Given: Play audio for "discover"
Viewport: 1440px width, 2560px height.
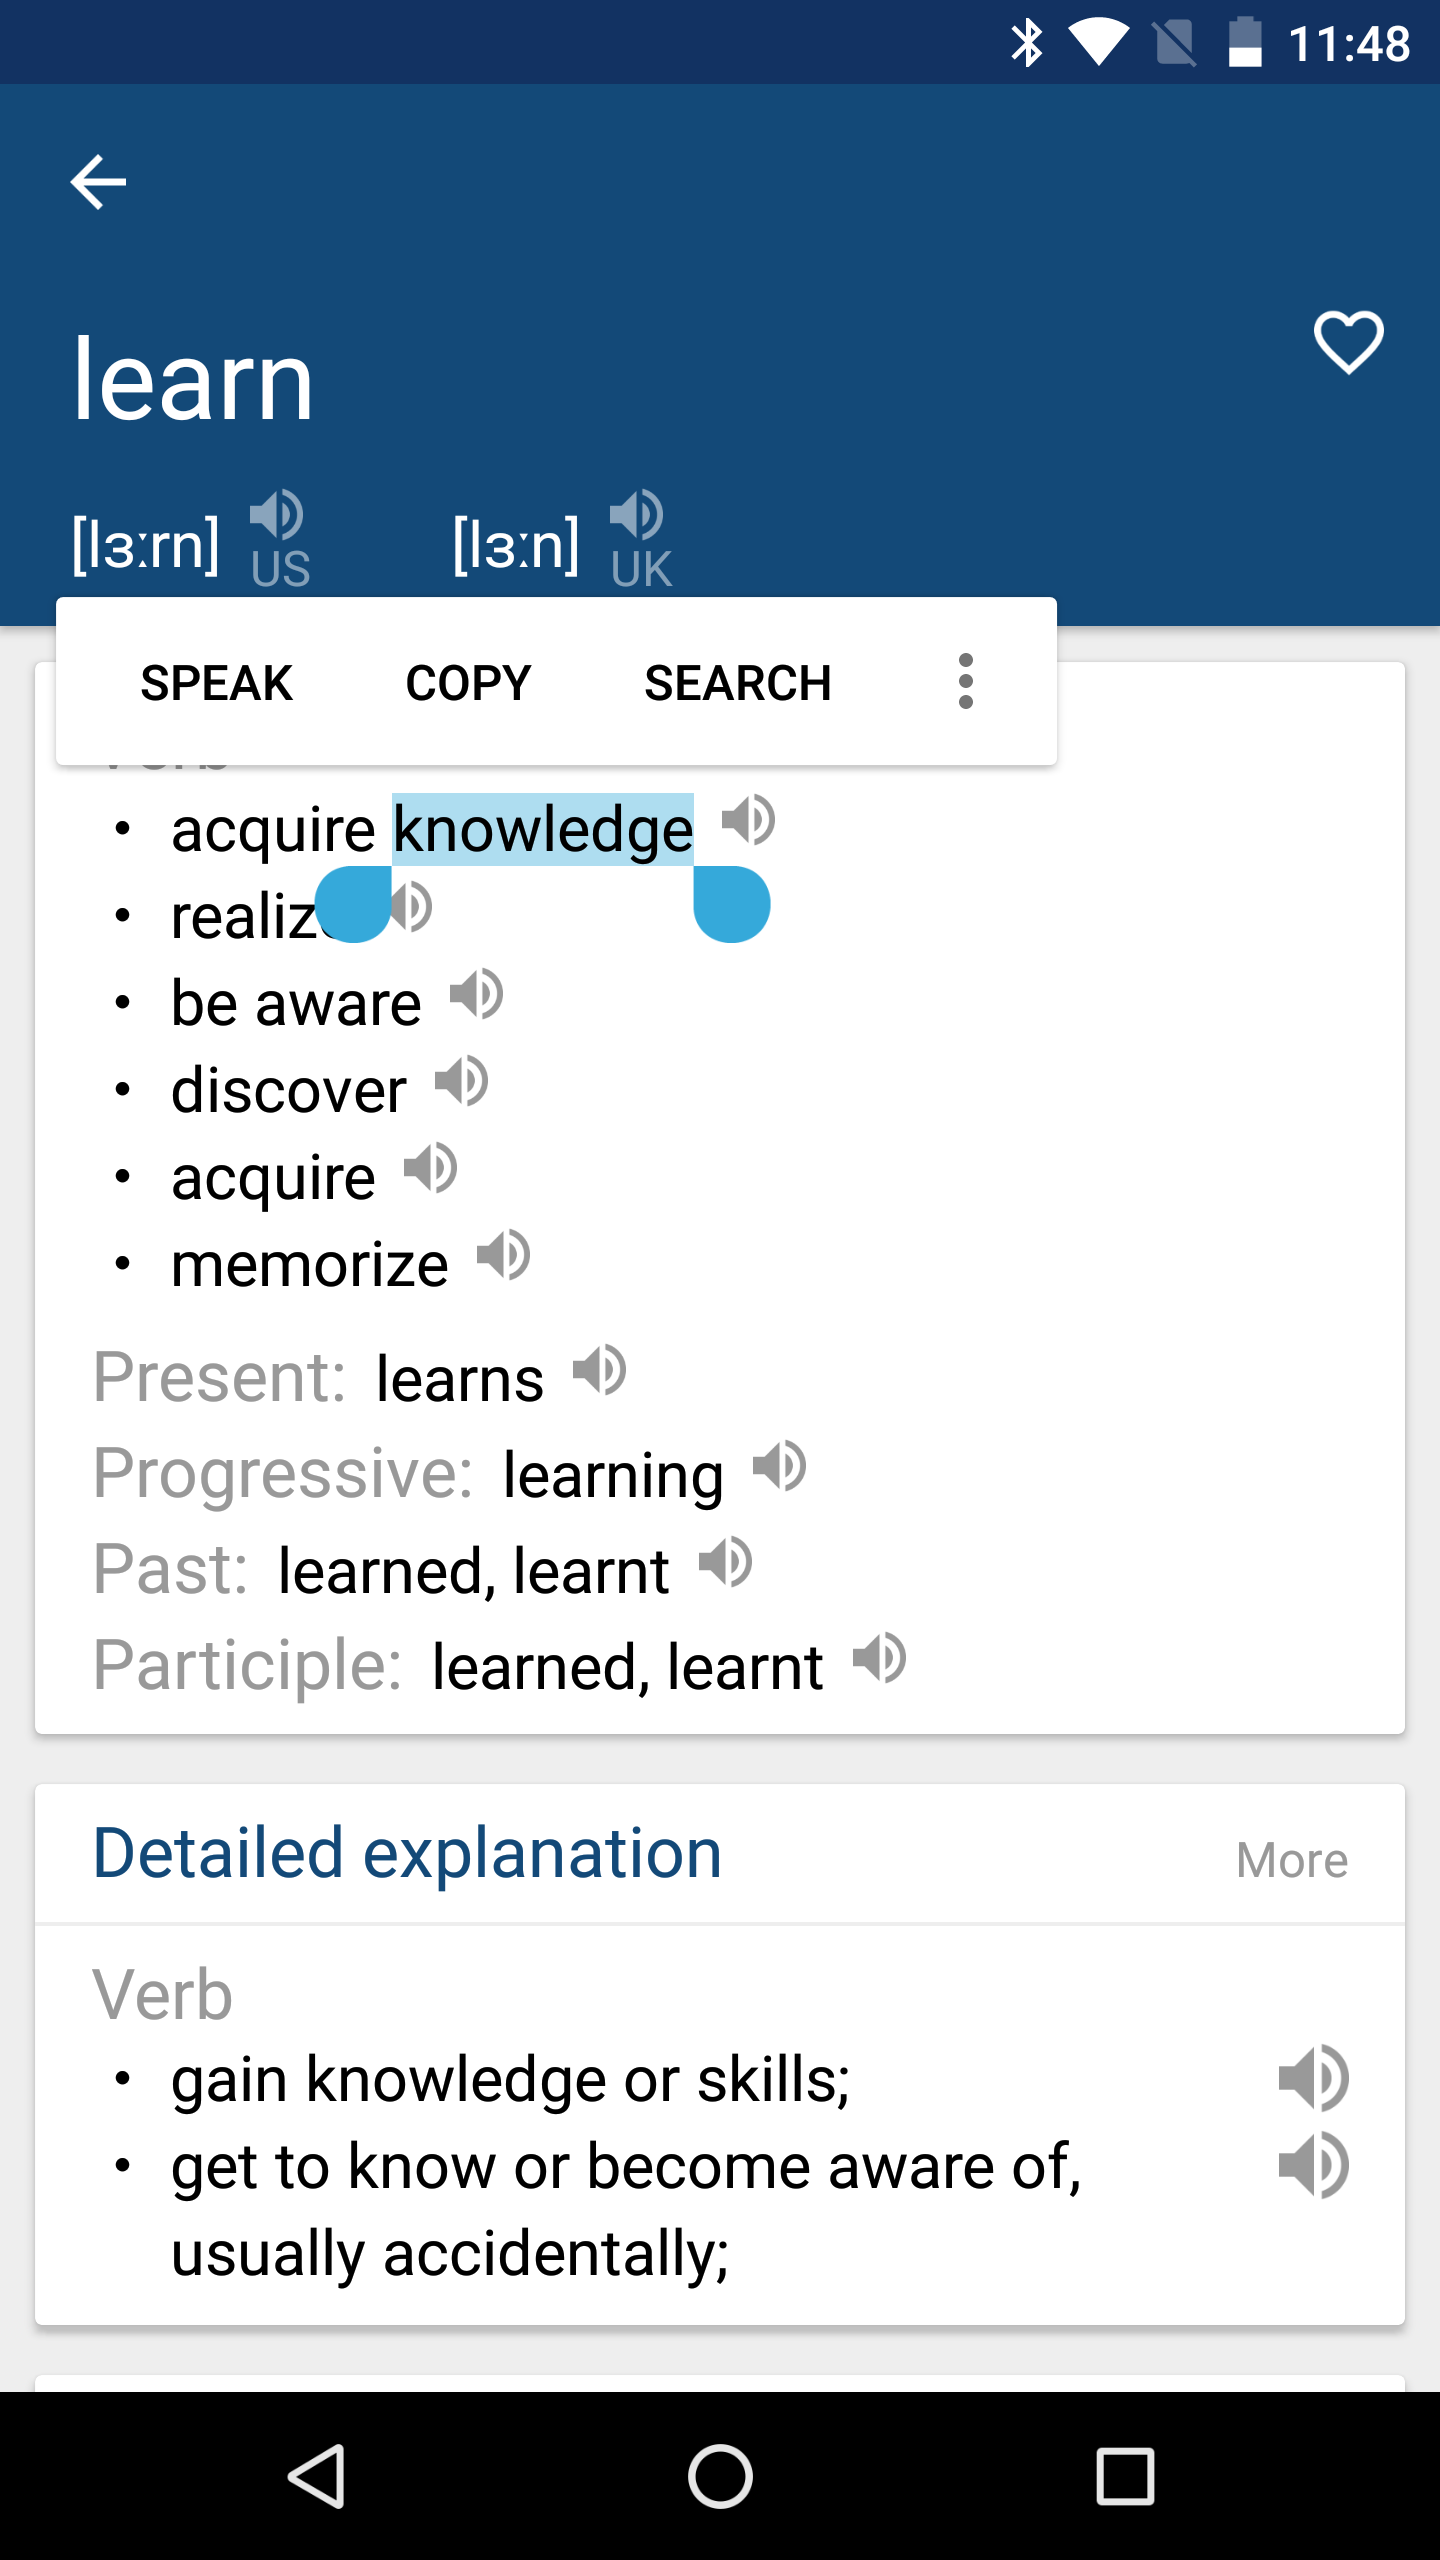Looking at the screenshot, I should (462, 1081).
